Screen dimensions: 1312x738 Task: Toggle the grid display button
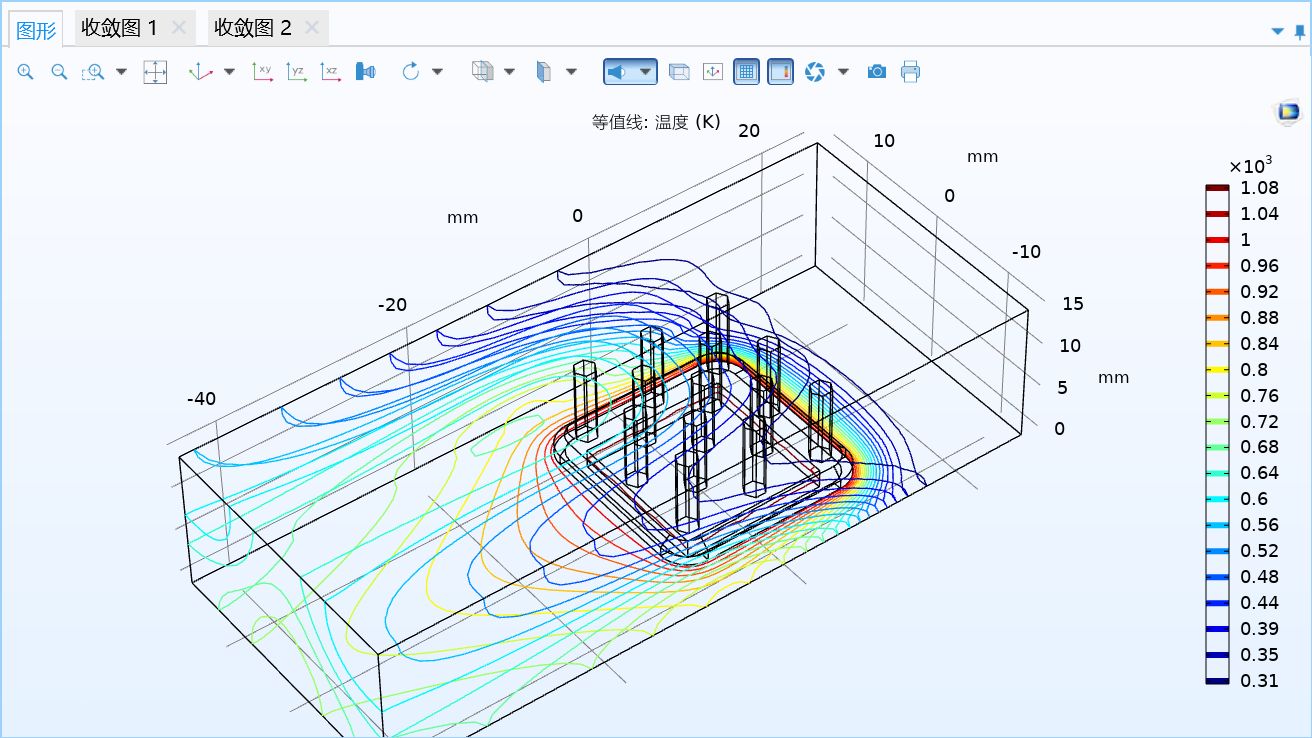click(x=746, y=72)
